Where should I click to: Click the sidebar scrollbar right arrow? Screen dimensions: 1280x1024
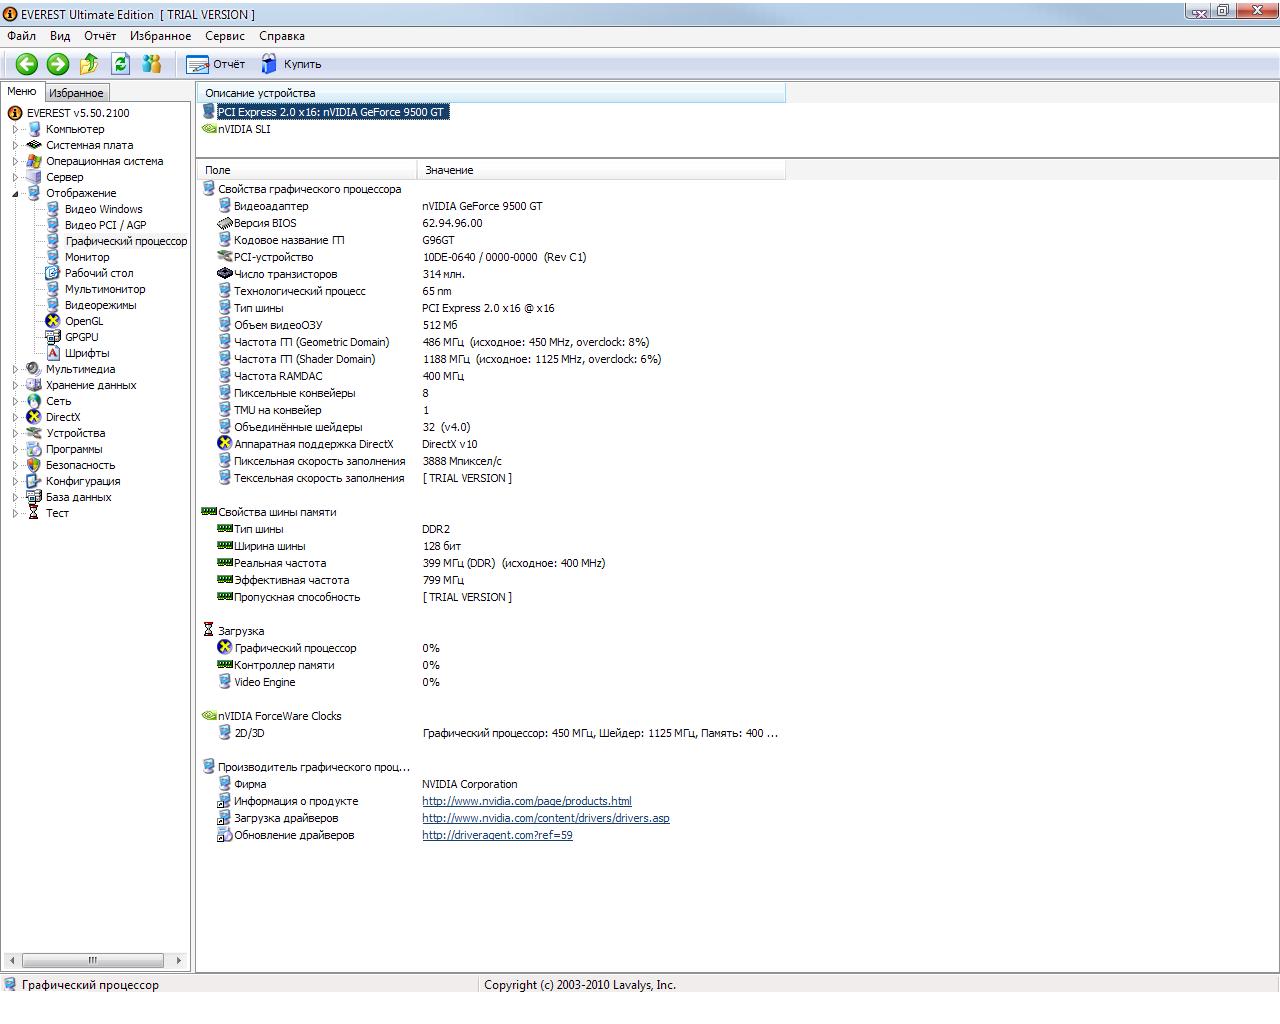179,960
